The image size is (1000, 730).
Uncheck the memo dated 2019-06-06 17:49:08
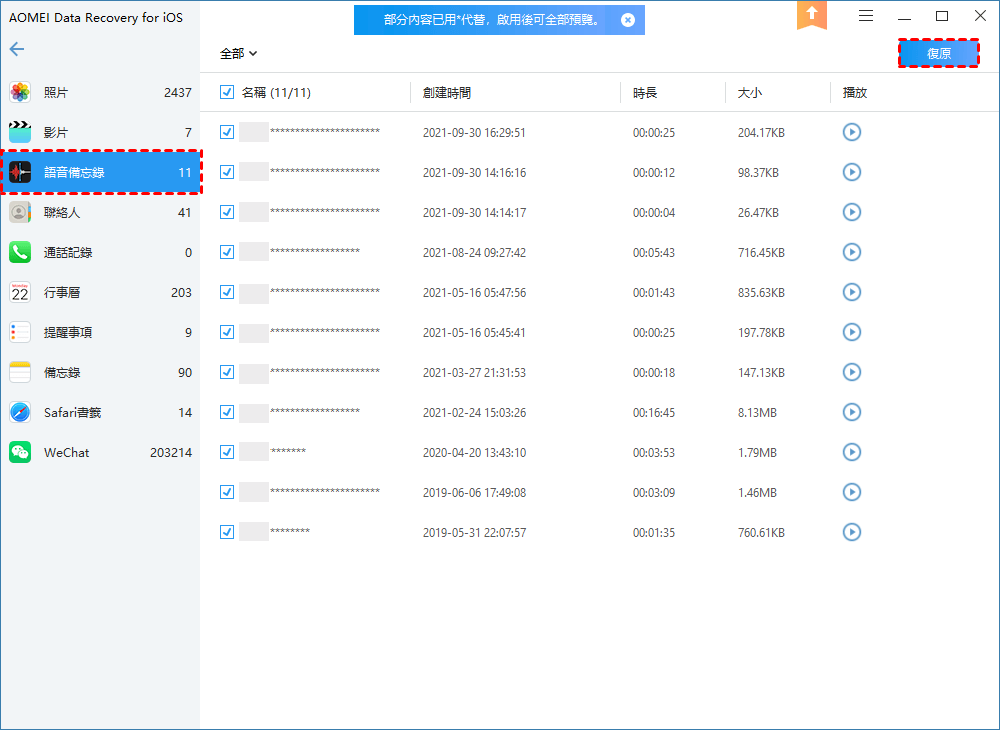coord(227,492)
